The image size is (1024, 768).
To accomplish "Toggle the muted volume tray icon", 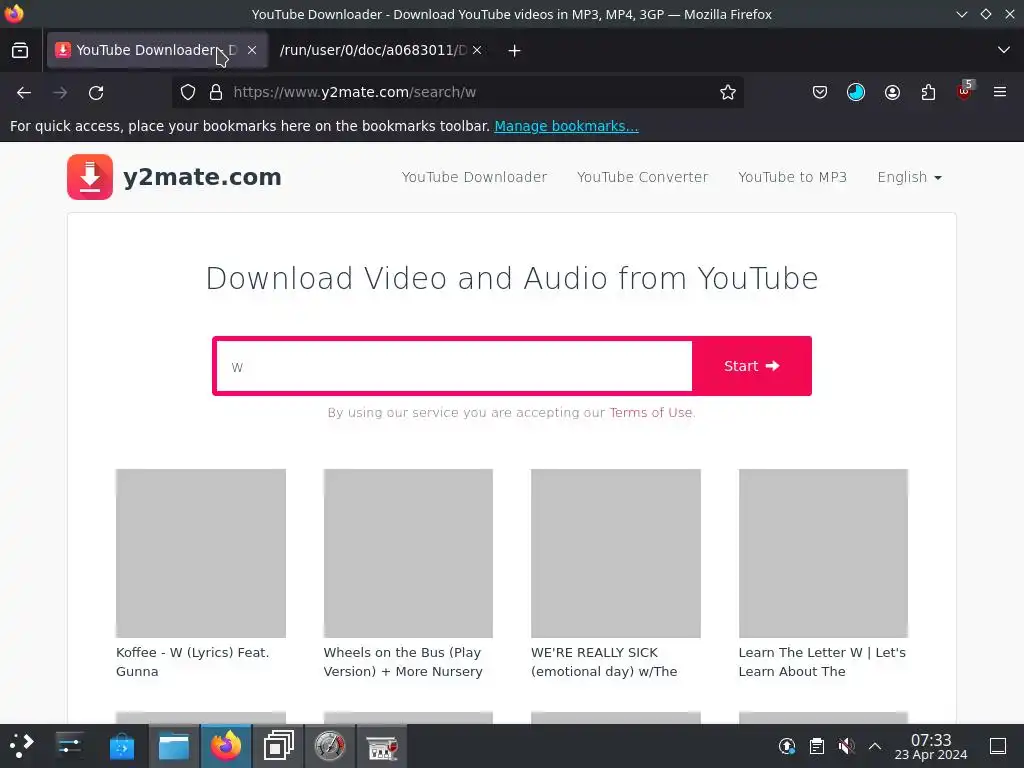I will point(846,746).
